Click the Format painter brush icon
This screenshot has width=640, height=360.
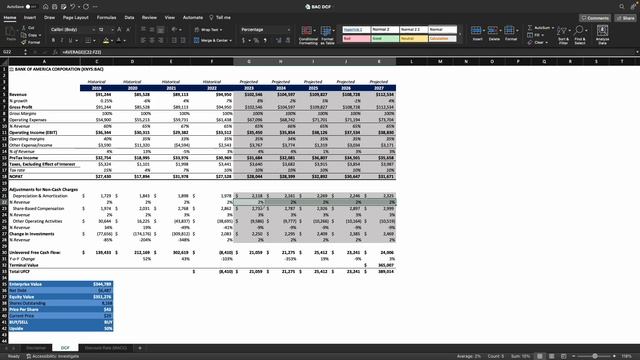coord(24,42)
